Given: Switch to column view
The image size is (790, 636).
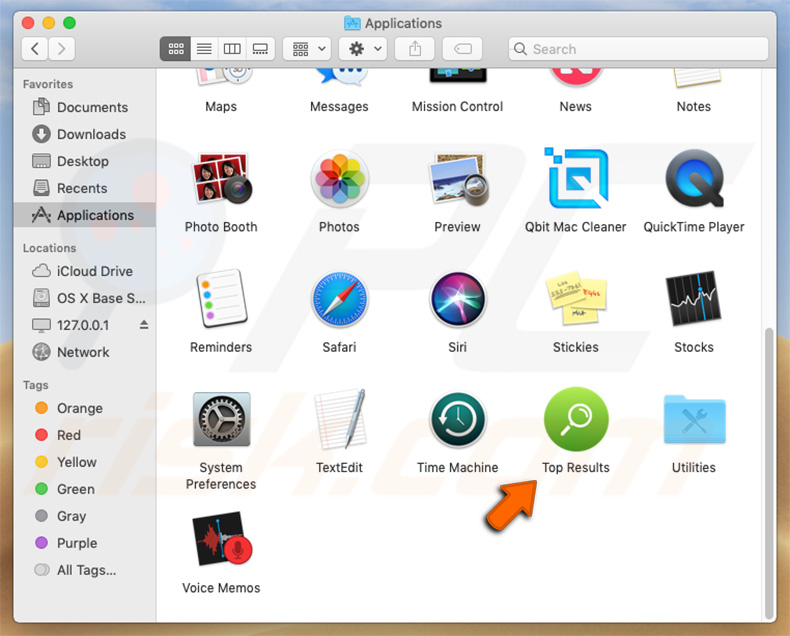Looking at the screenshot, I should coord(232,49).
